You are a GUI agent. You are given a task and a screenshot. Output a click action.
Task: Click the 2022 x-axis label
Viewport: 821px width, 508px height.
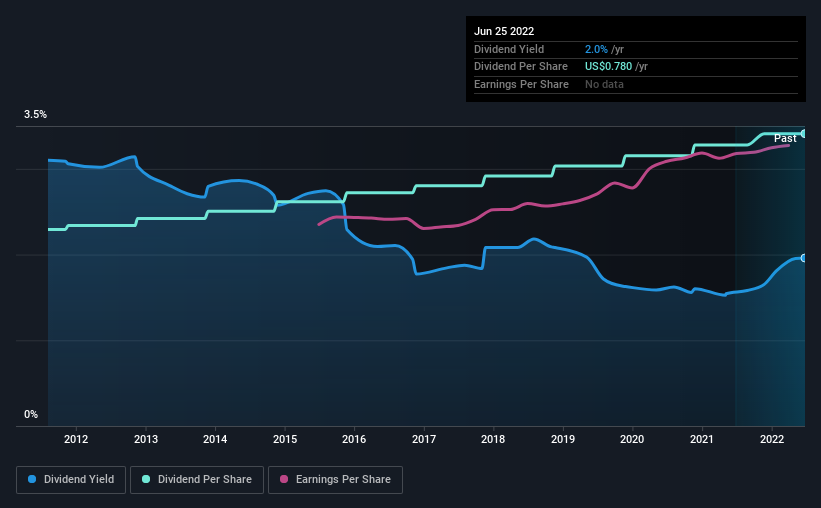(772, 439)
